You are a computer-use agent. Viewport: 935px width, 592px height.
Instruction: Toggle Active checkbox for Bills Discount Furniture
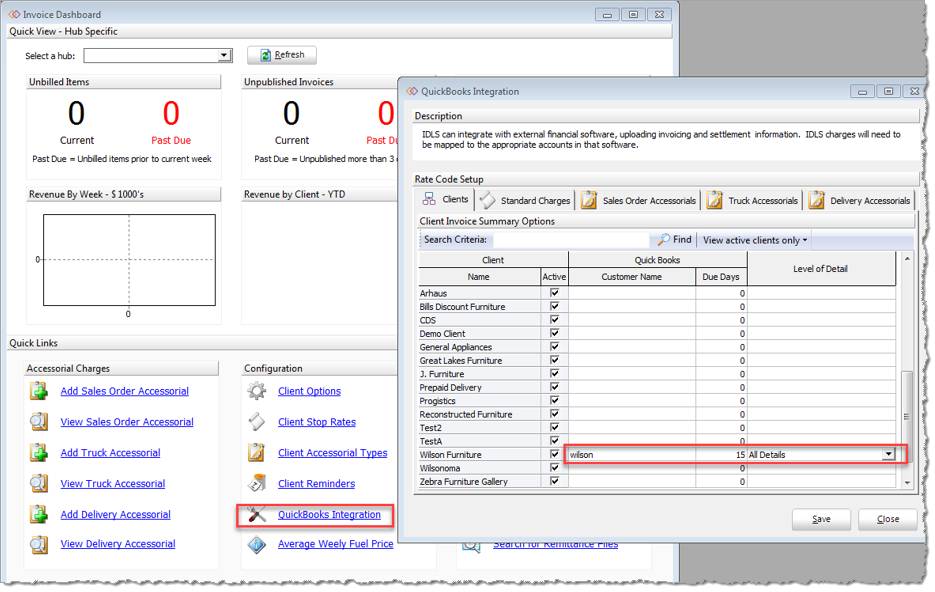click(x=555, y=306)
